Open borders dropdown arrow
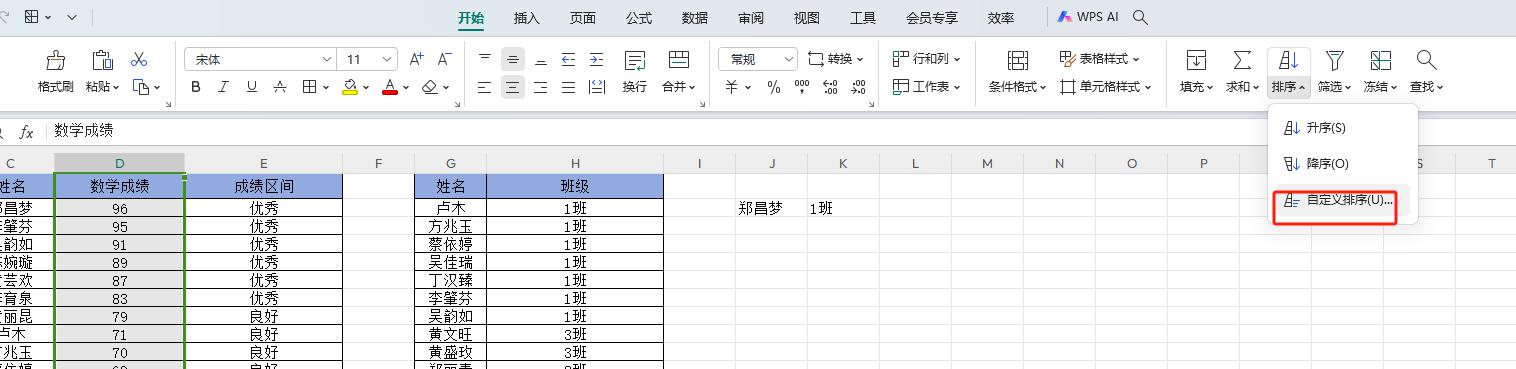This screenshot has width=1516, height=369. point(326,88)
